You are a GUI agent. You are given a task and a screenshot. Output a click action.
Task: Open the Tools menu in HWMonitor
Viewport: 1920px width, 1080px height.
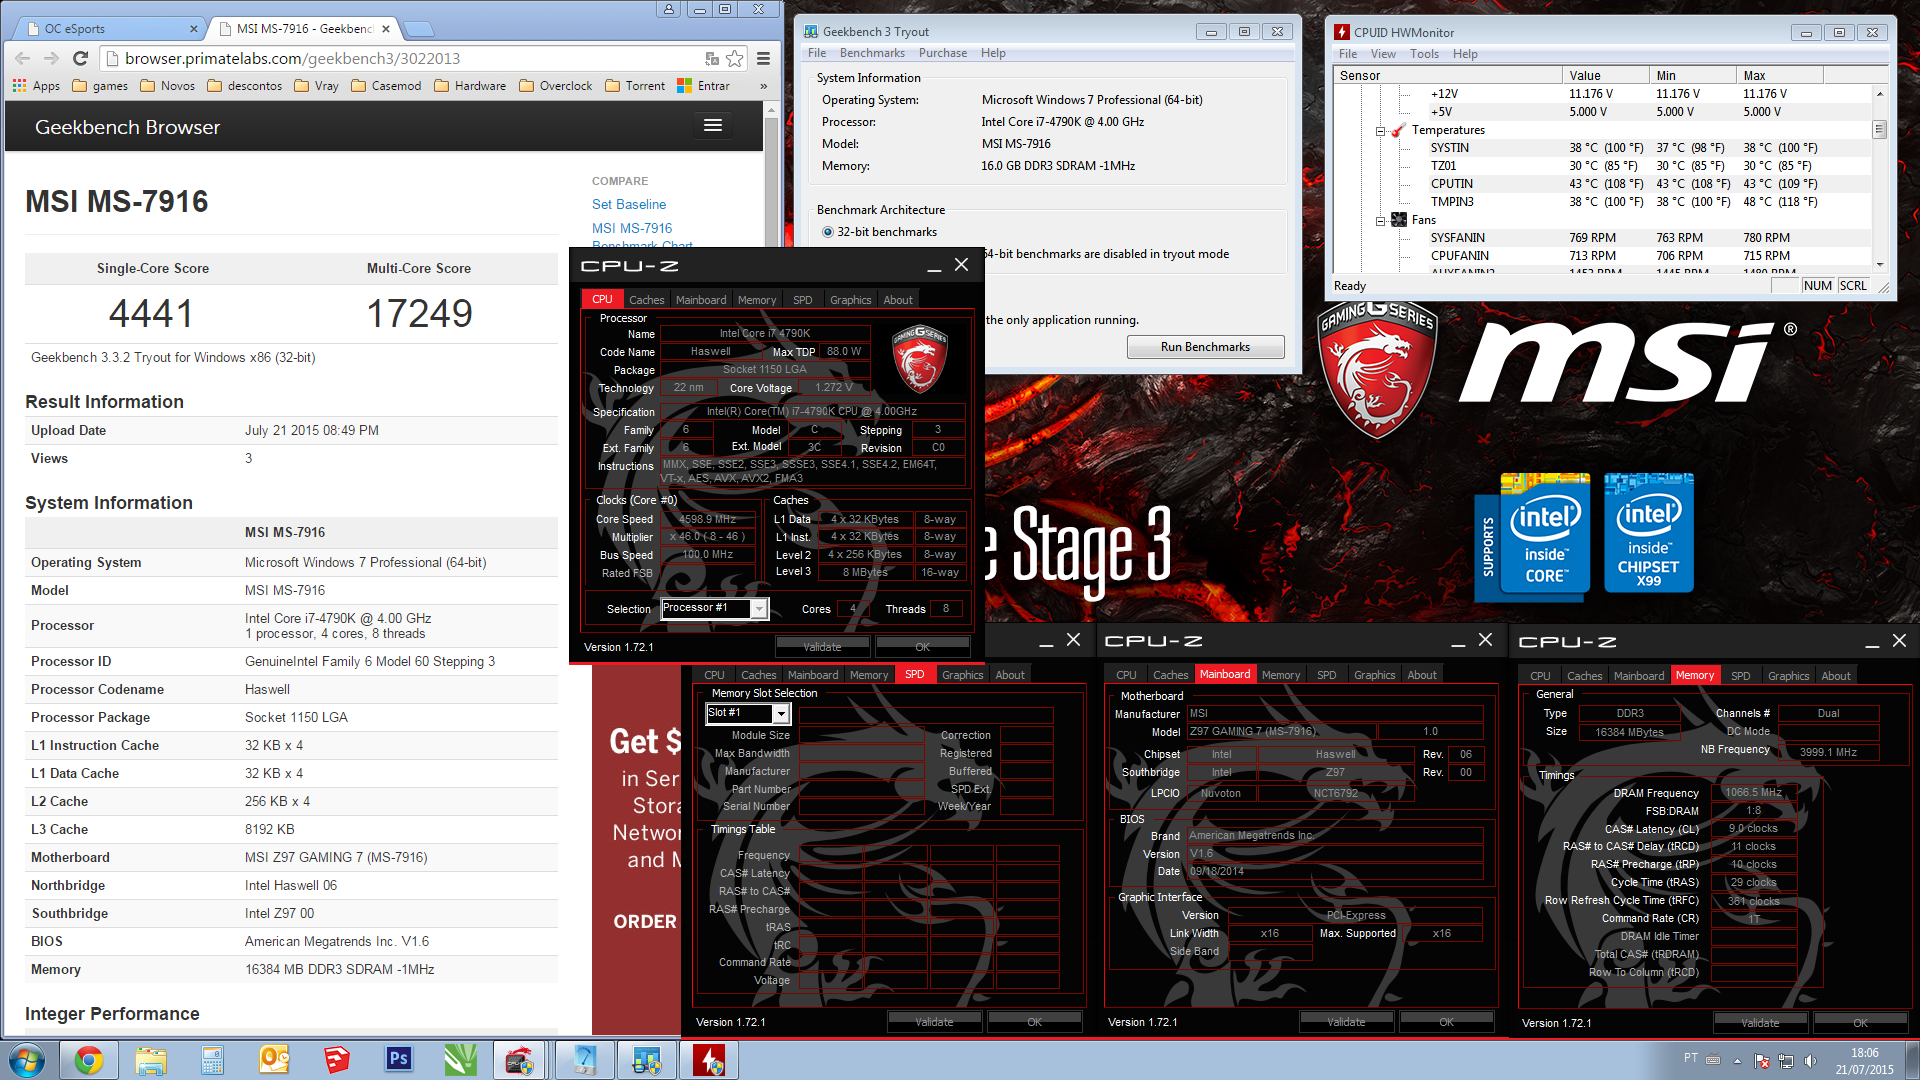[x=1424, y=54]
